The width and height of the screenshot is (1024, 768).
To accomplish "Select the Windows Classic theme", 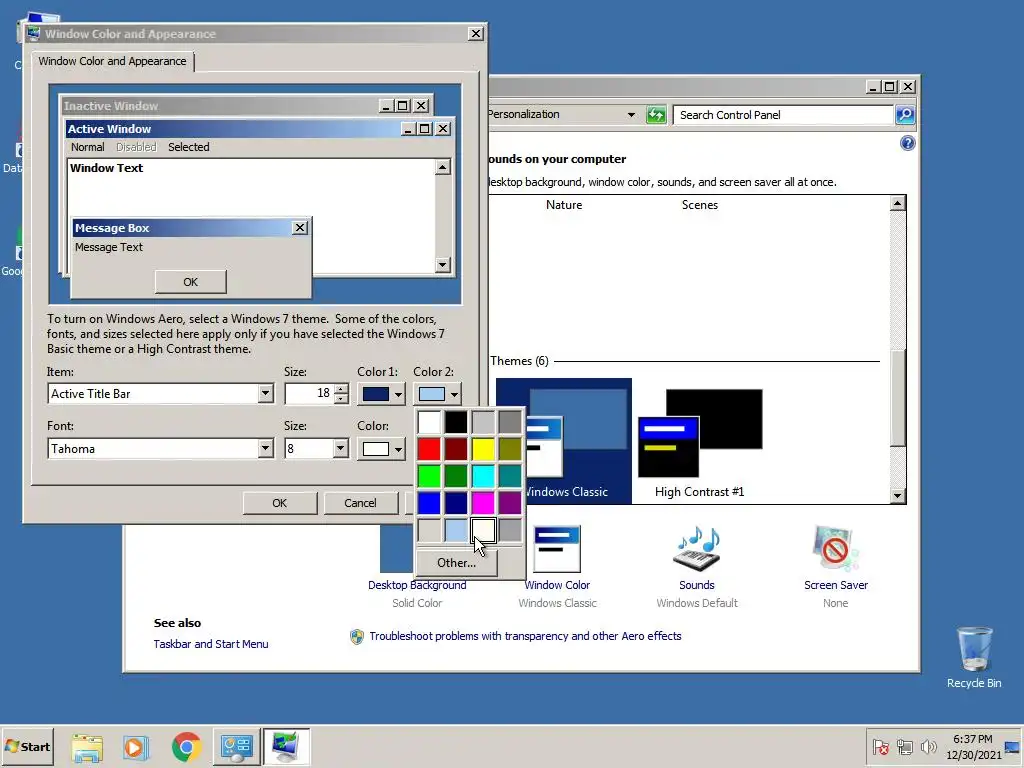I will tap(564, 441).
